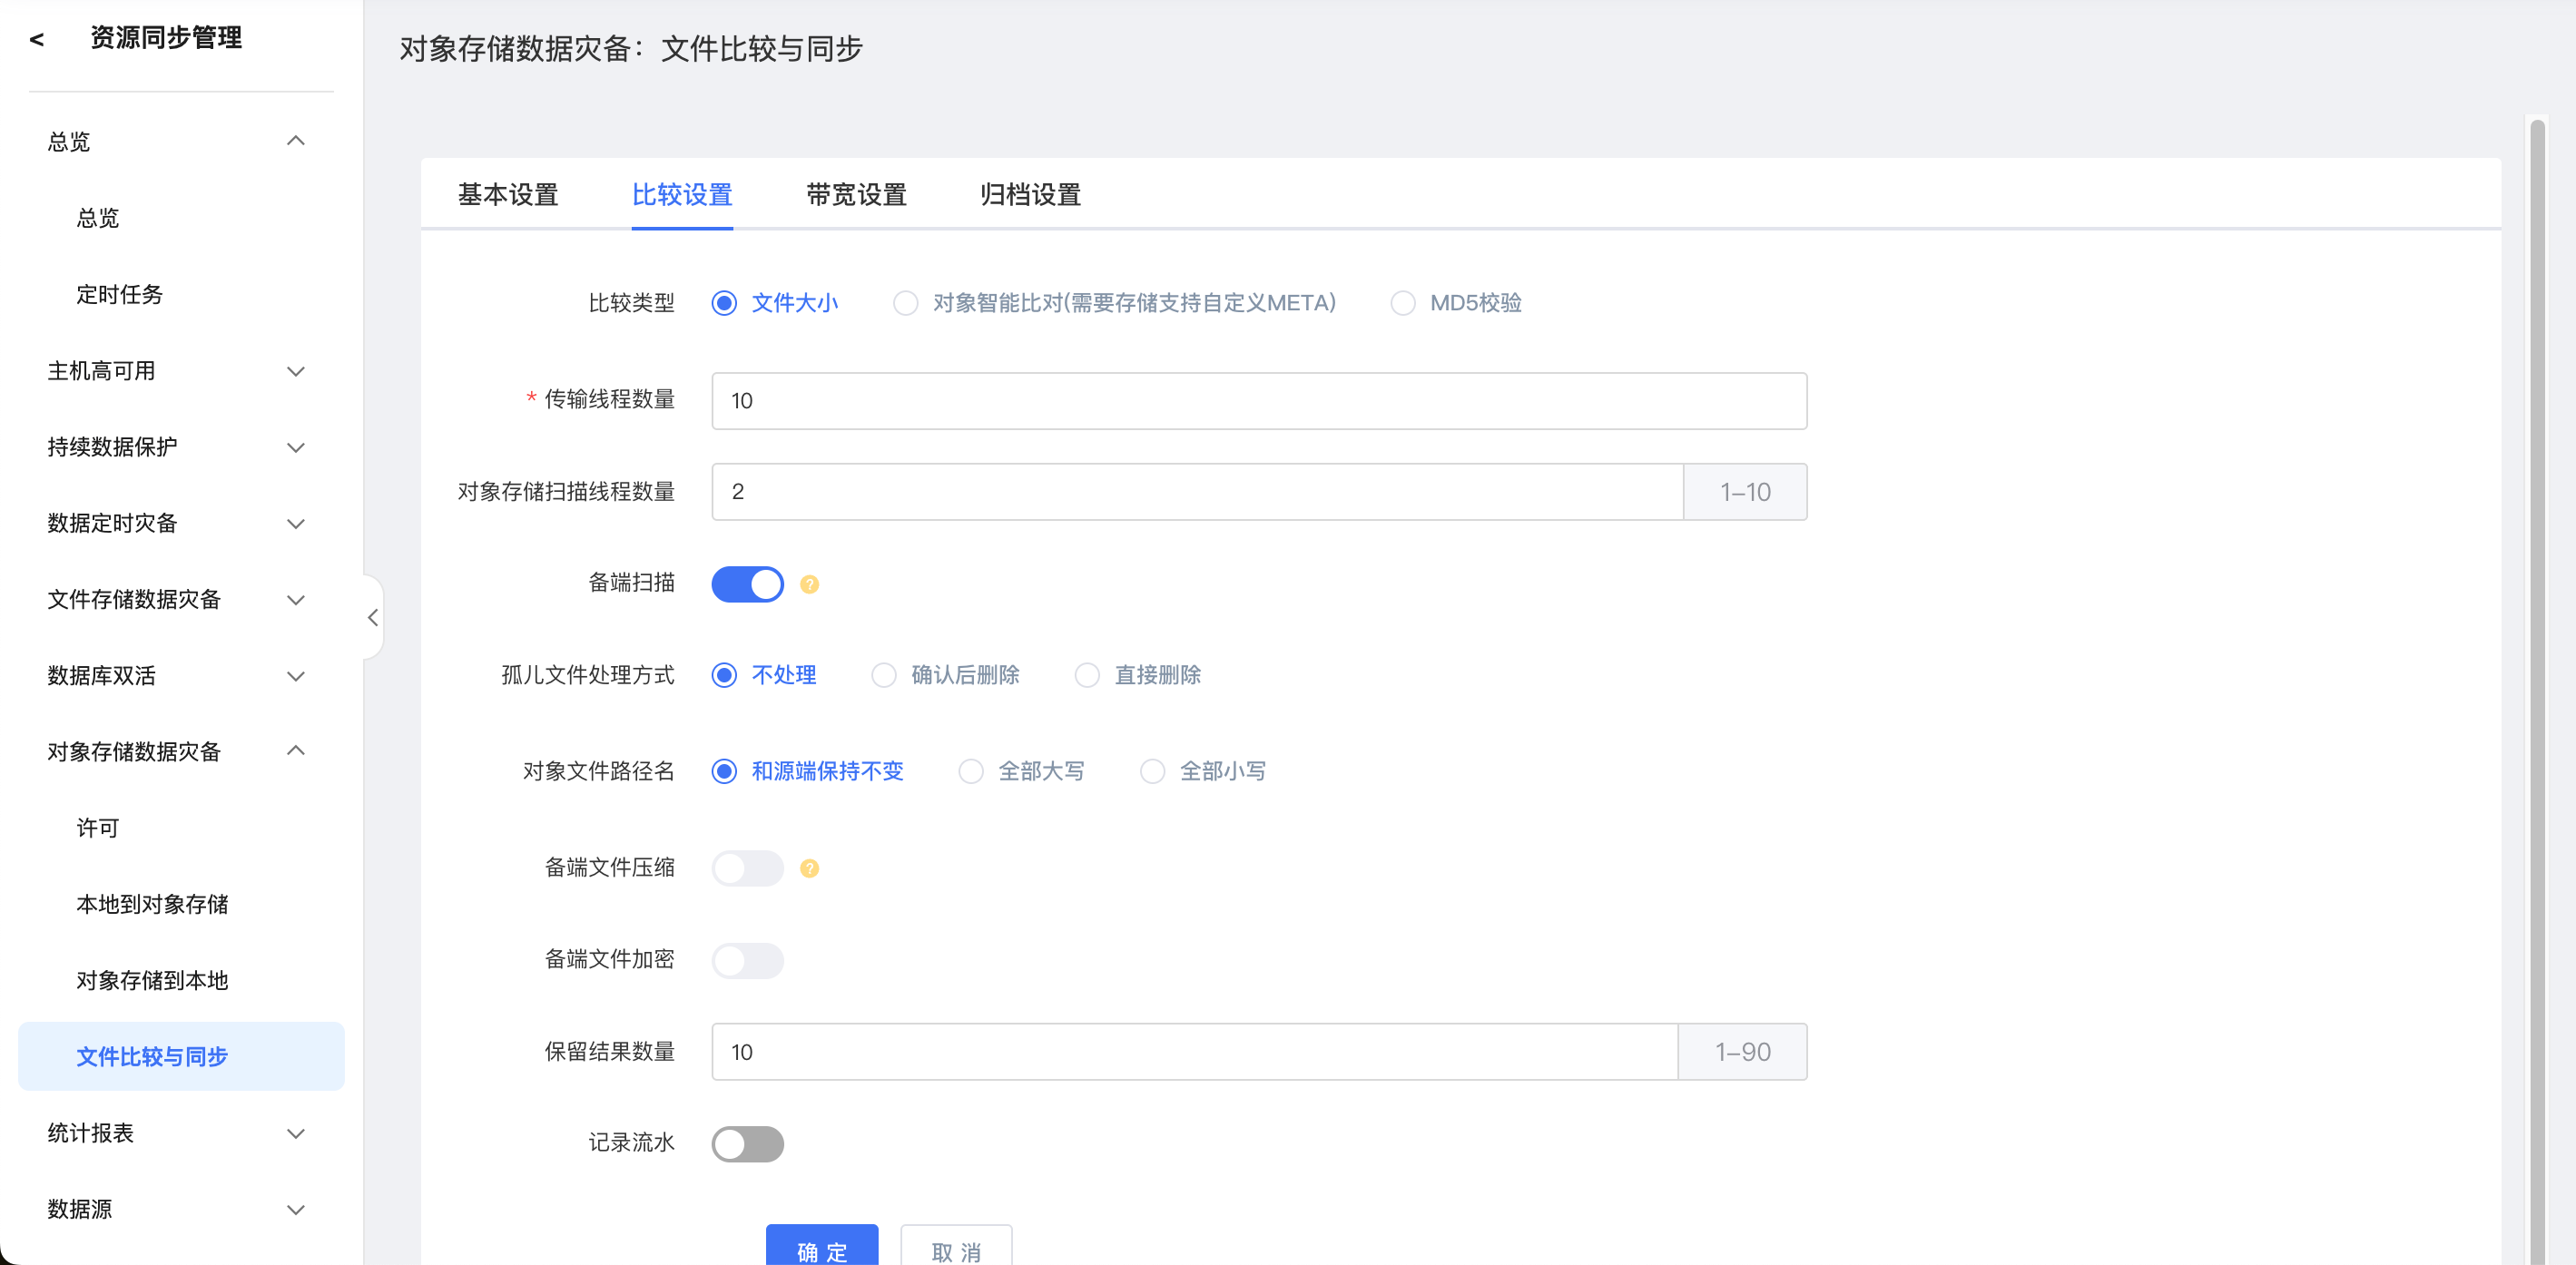Screen dimensions: 2576x1265
Task: Collapse the 总览 section chevron
Action: pos(295,141)
